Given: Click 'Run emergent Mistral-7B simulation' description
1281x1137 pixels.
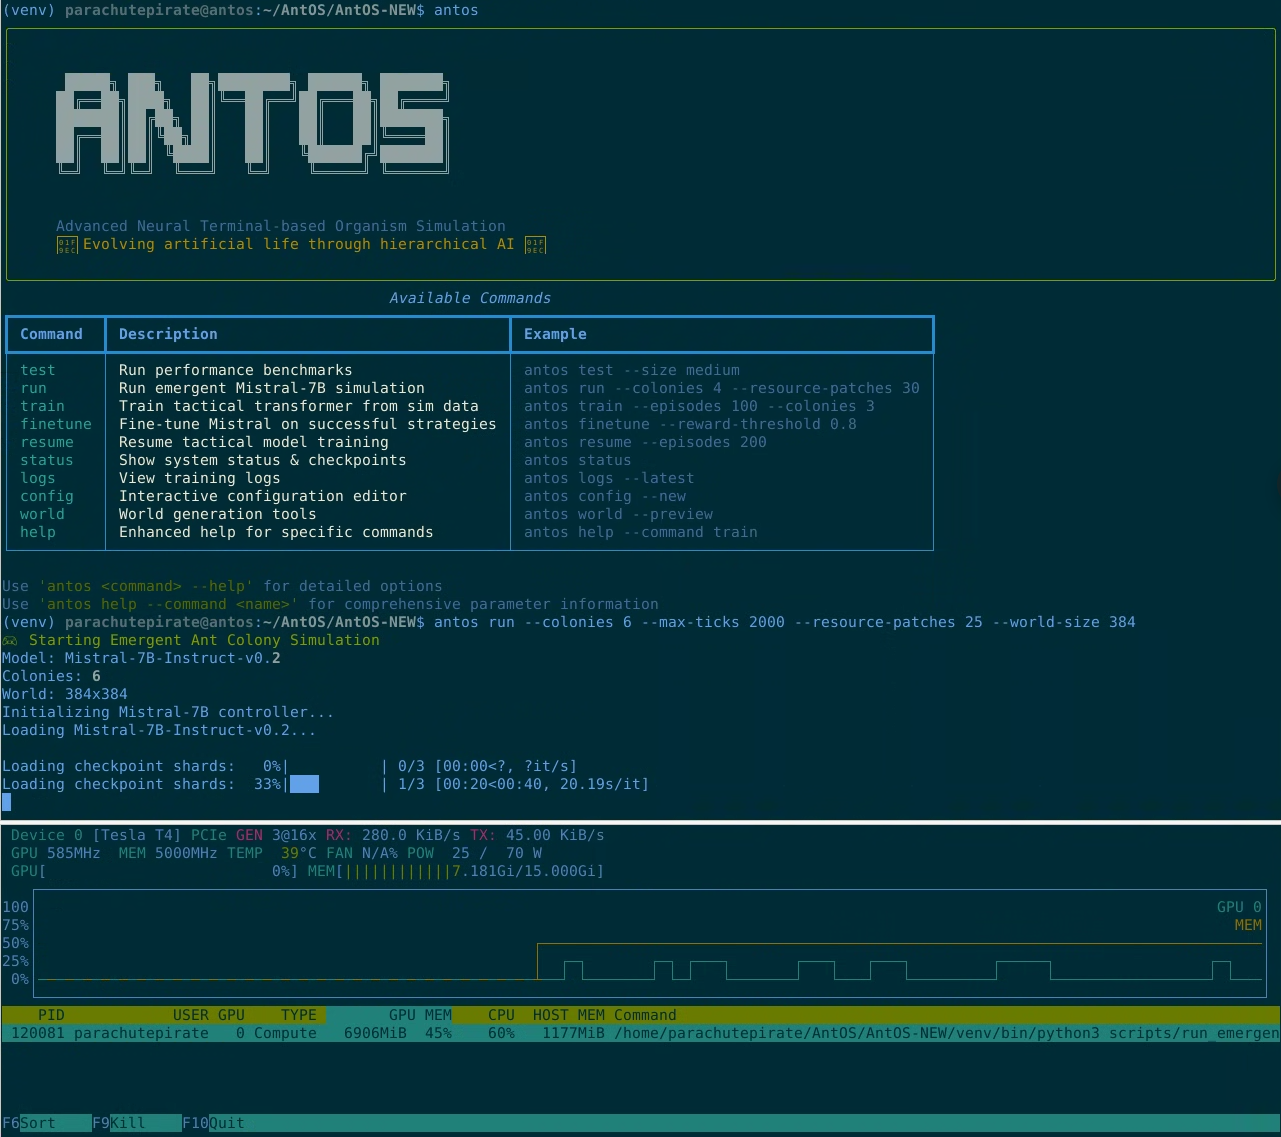Looking at the screenshot, I should (x=272, y=388).
